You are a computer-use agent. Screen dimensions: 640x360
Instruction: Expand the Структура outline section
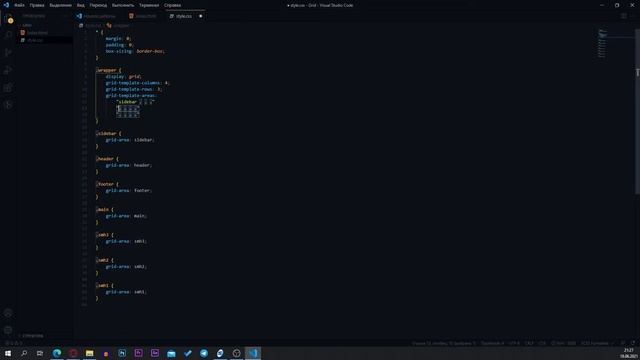pyautogui.click(x=32, y=336)
